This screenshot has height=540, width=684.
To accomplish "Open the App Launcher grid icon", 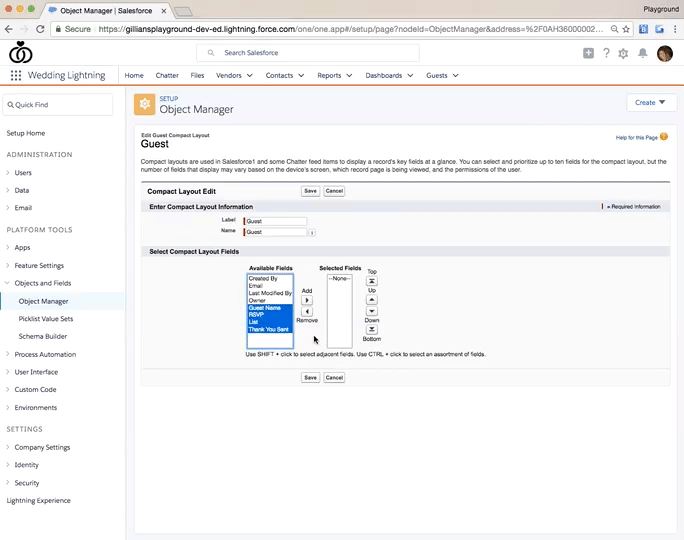I will pos(16,75).
